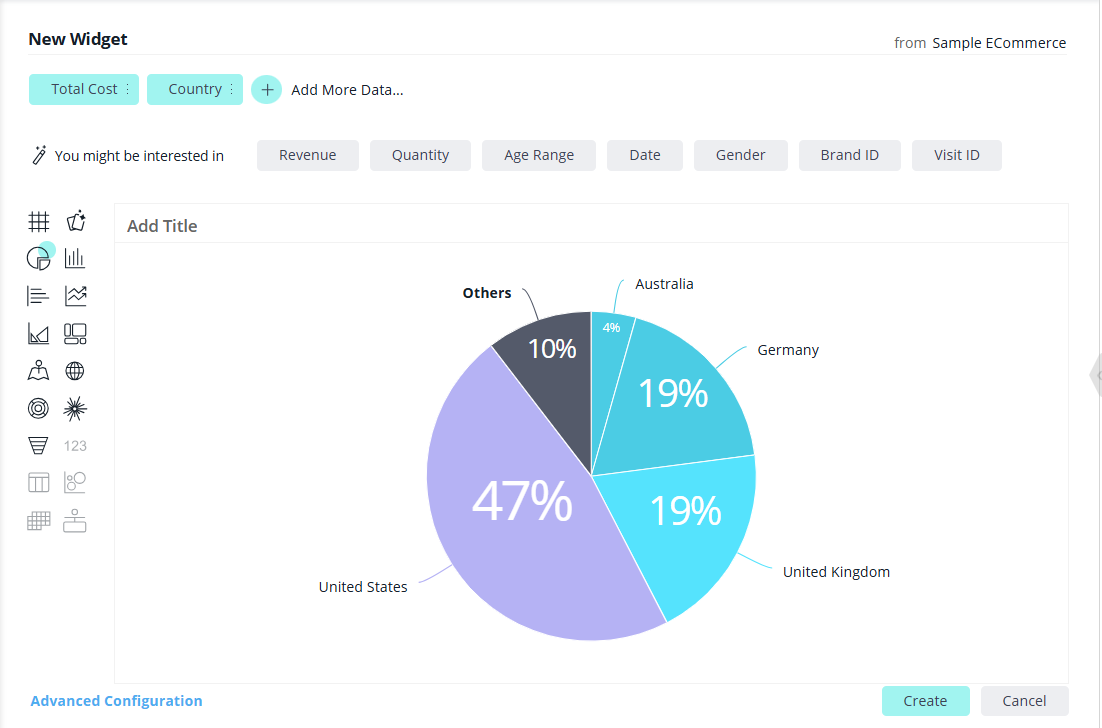Pick the area chart icon
1102x728 pixels.
point(38,333)
